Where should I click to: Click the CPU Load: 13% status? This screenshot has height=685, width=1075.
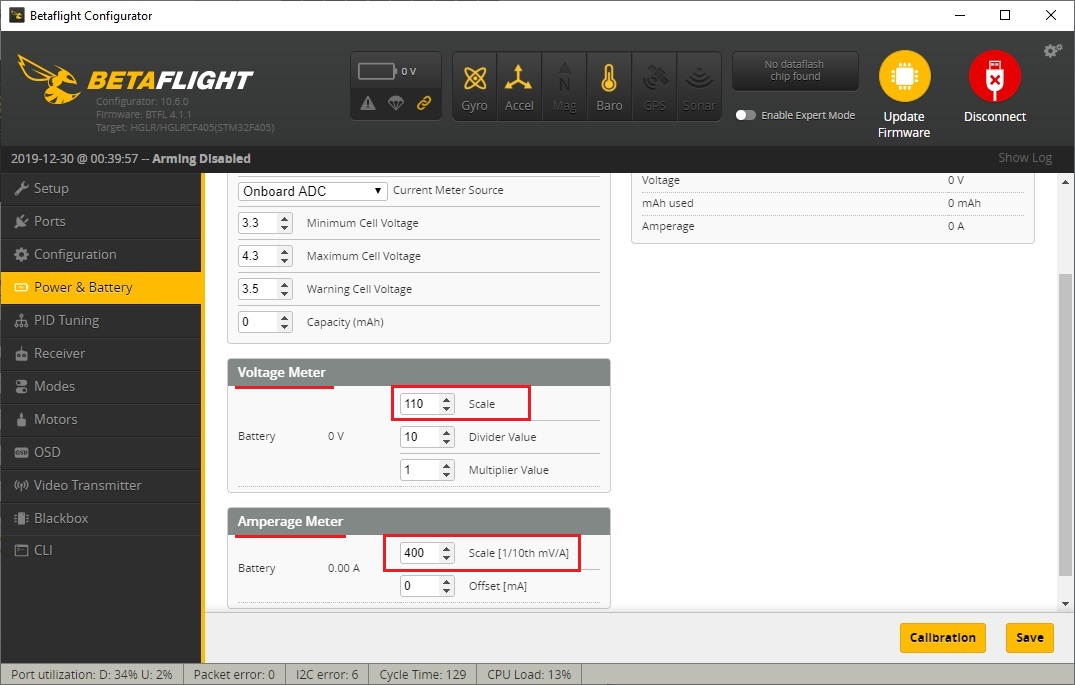click(x=529, y=674)
